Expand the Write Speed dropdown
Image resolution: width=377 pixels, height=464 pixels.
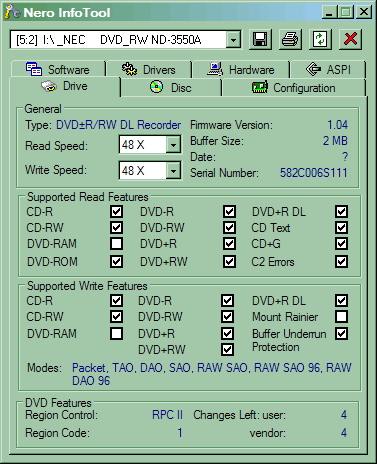(x=173, y=171)
